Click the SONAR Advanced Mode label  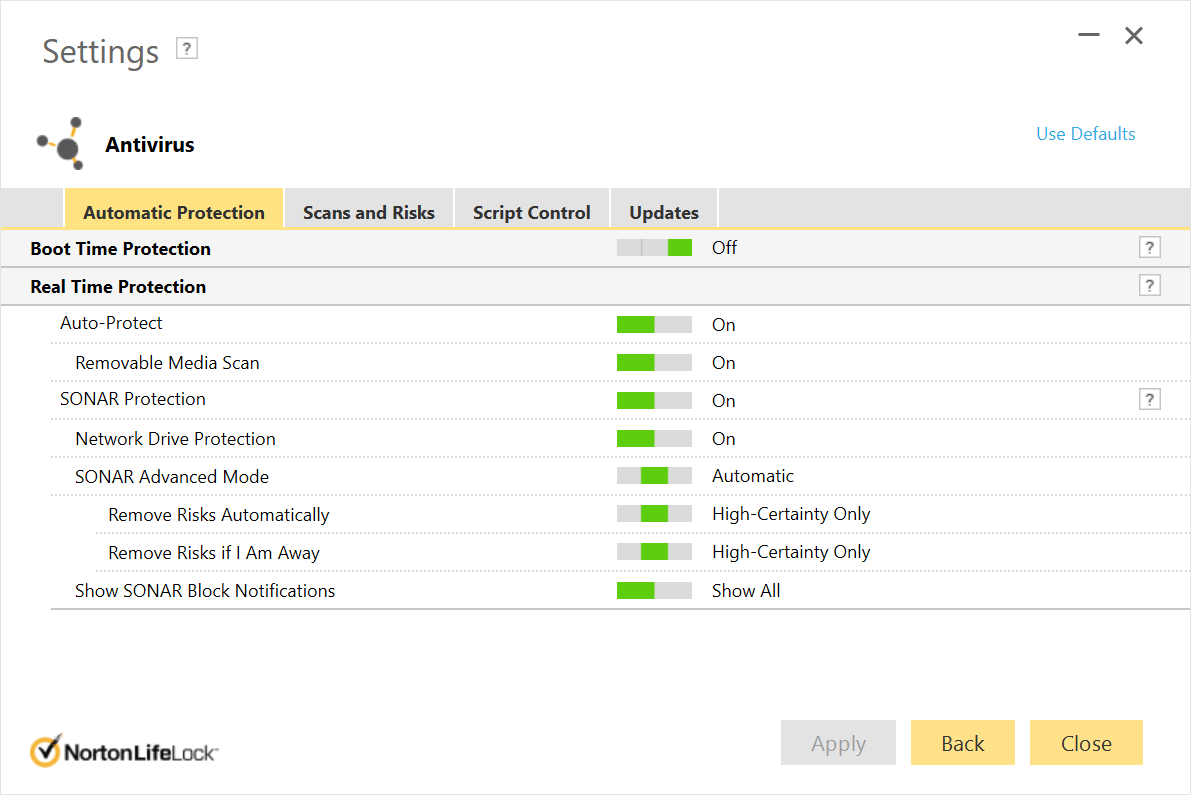[172, 476]
